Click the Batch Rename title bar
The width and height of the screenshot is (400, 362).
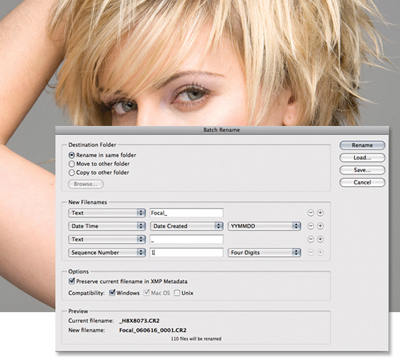click(x=222, y=130)
